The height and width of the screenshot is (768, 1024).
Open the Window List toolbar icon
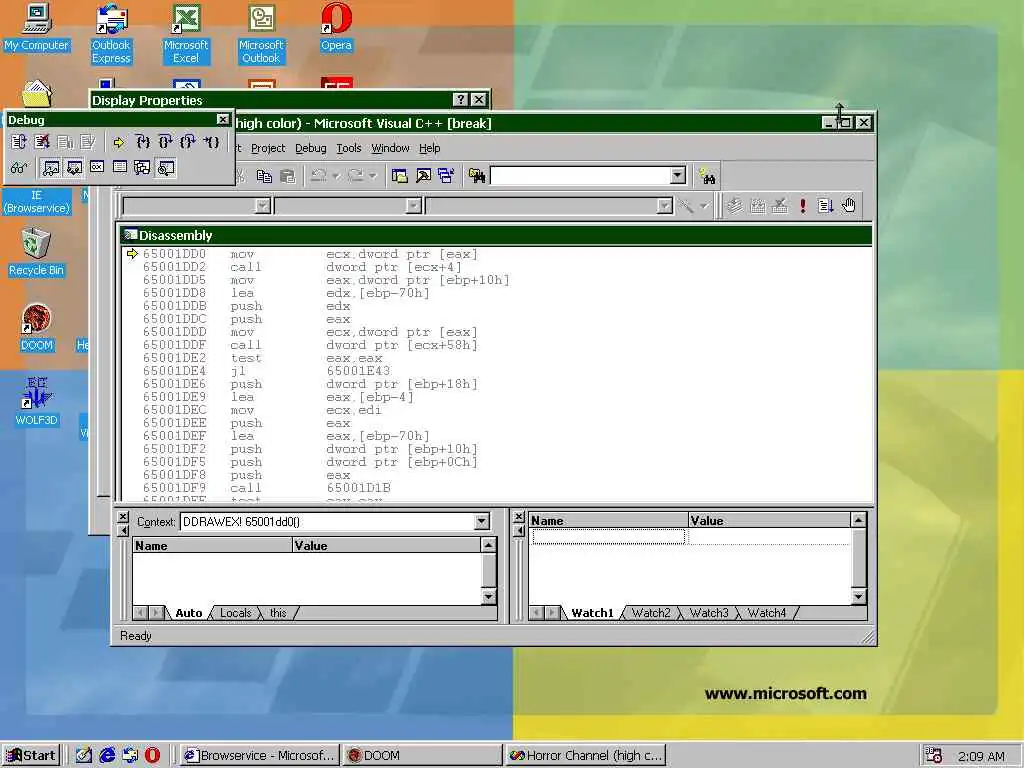pos(446,176)
